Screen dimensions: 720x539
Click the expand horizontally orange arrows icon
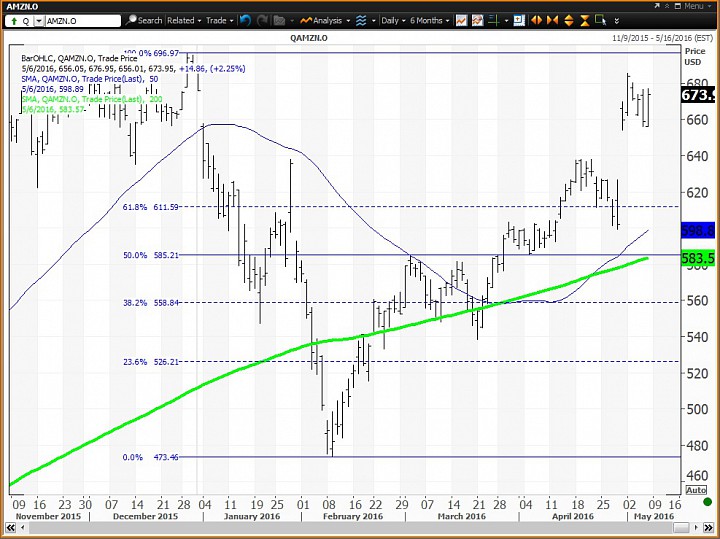pyautogui.click(x=536, y=21)
